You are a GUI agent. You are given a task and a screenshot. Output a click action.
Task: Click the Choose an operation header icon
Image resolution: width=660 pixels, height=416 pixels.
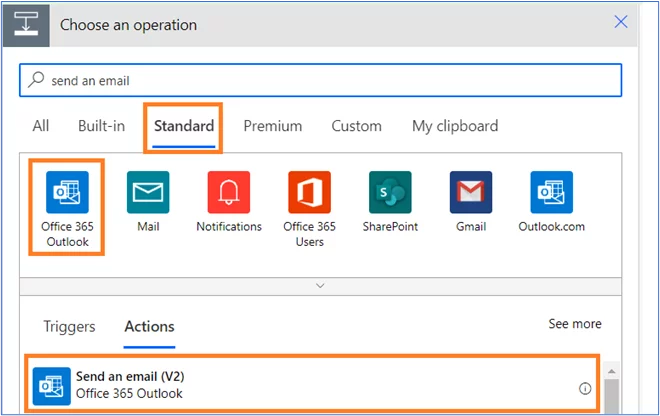(26, 25)
